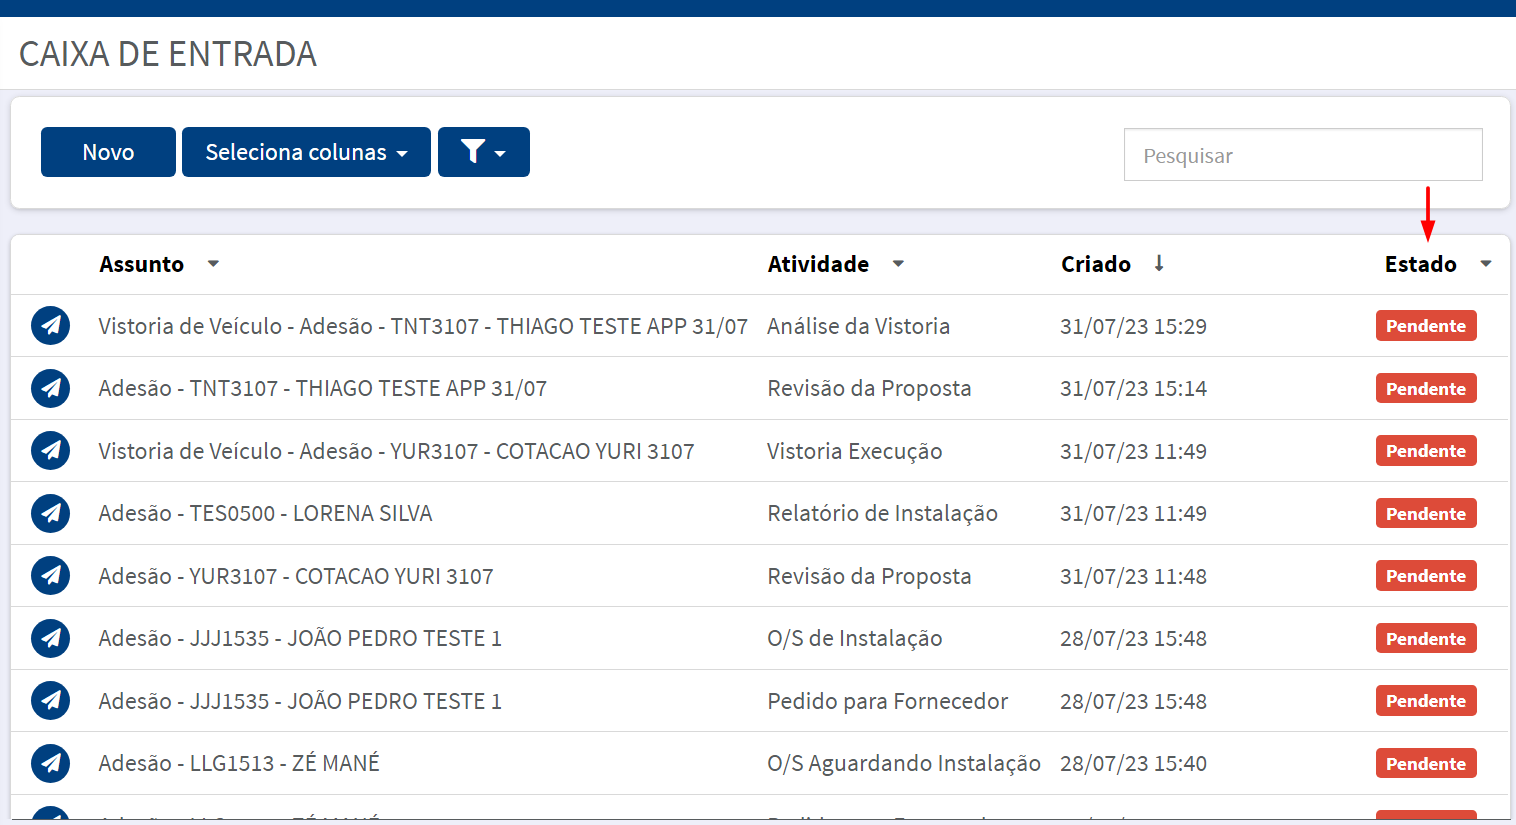Click Pendente badge for Análise da Vistoria row
Image resolution: width=1516 pixels, height=825 pixels.
(1426, 326)
